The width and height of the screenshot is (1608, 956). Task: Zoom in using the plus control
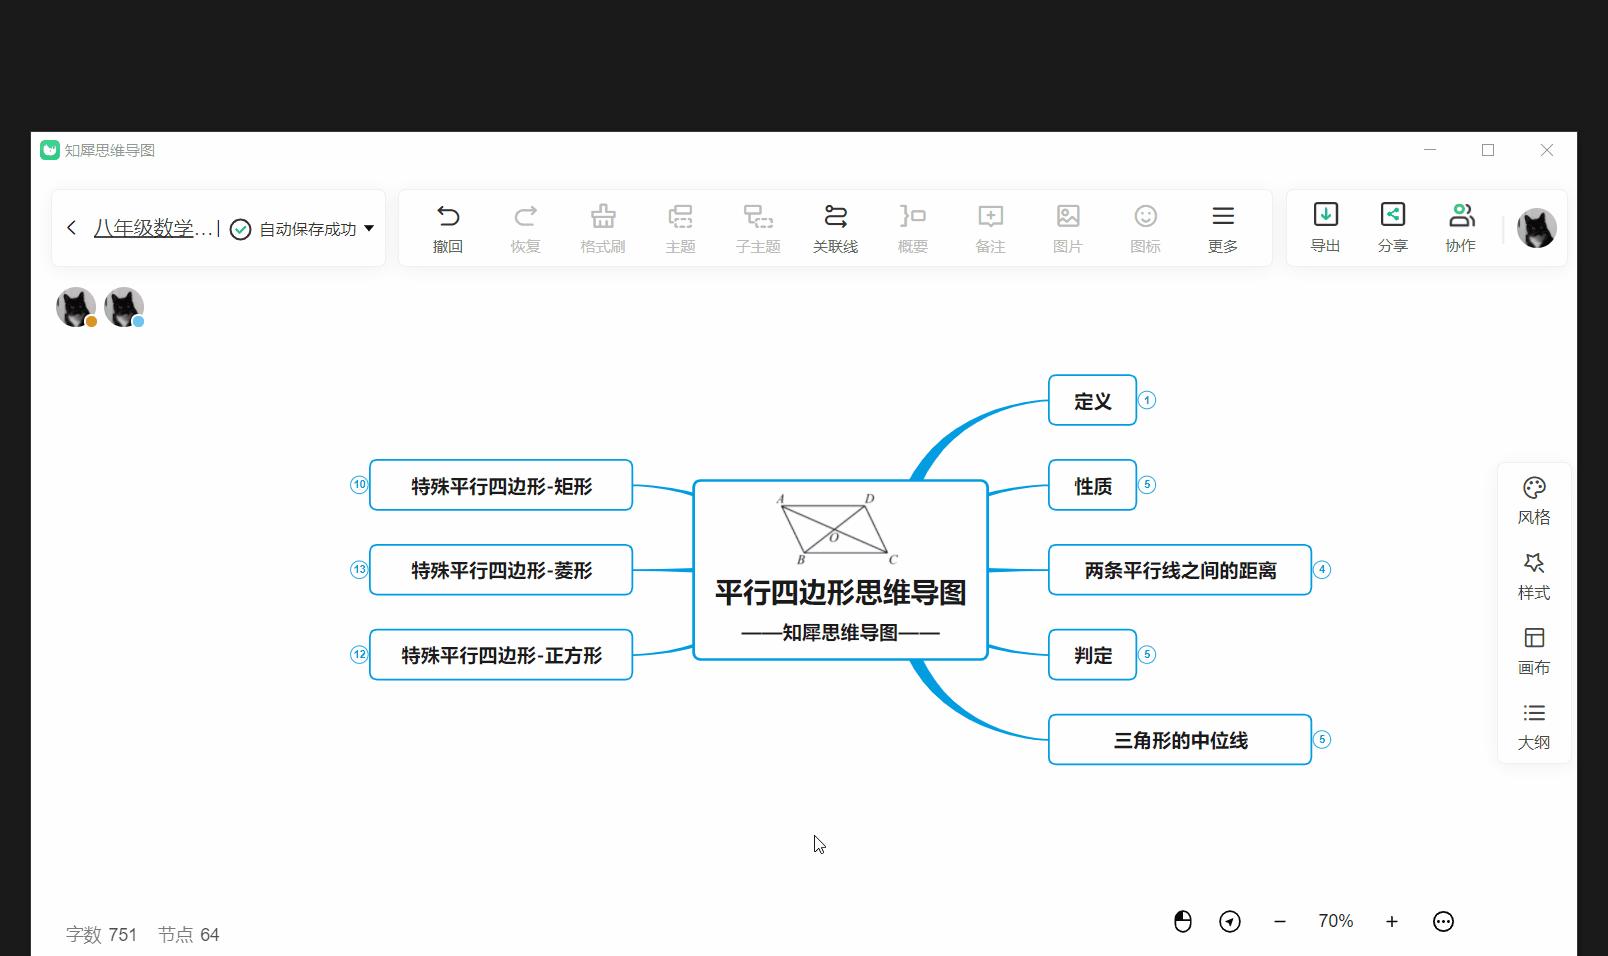point(1391,921)
